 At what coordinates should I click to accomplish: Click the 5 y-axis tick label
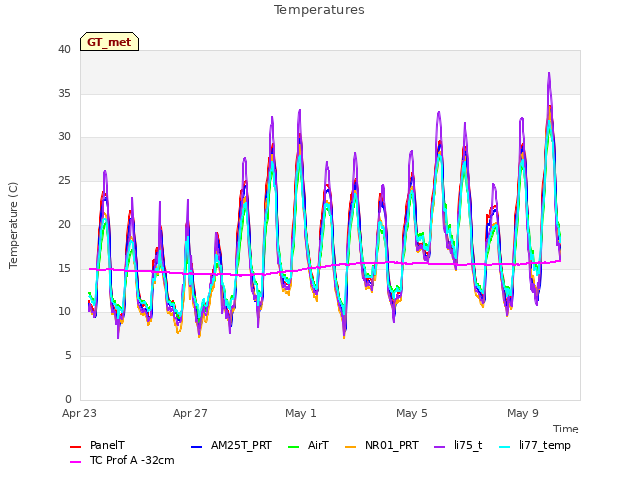[68, 356]
